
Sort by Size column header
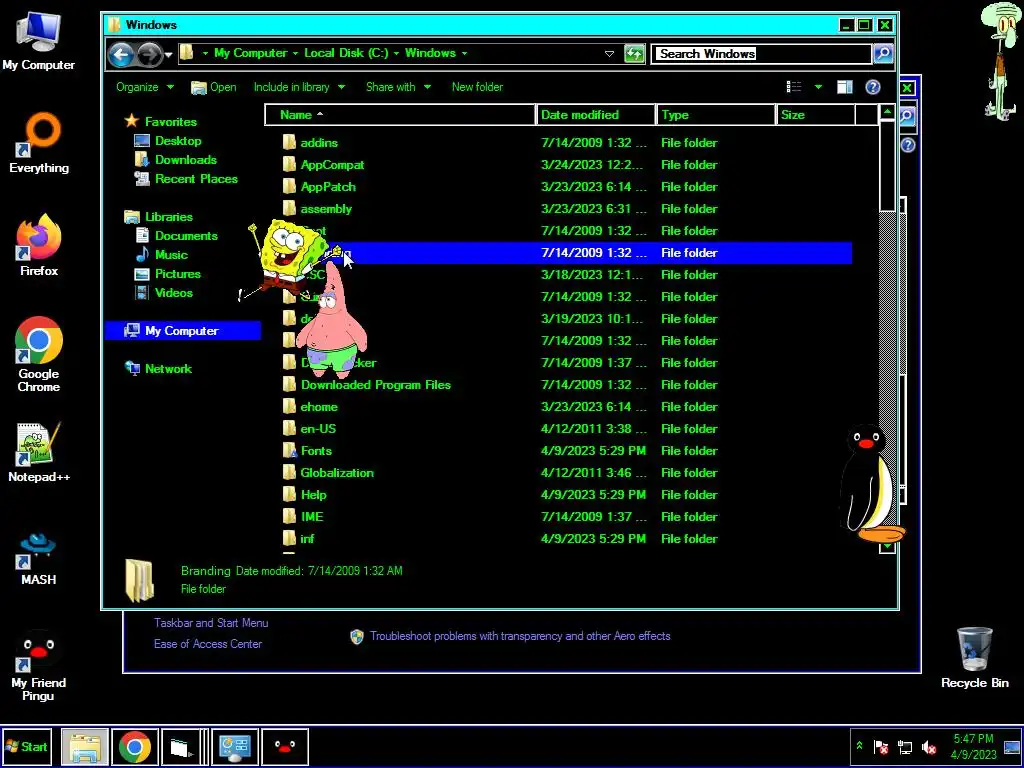pyautogui.click(x=816, y=115)
